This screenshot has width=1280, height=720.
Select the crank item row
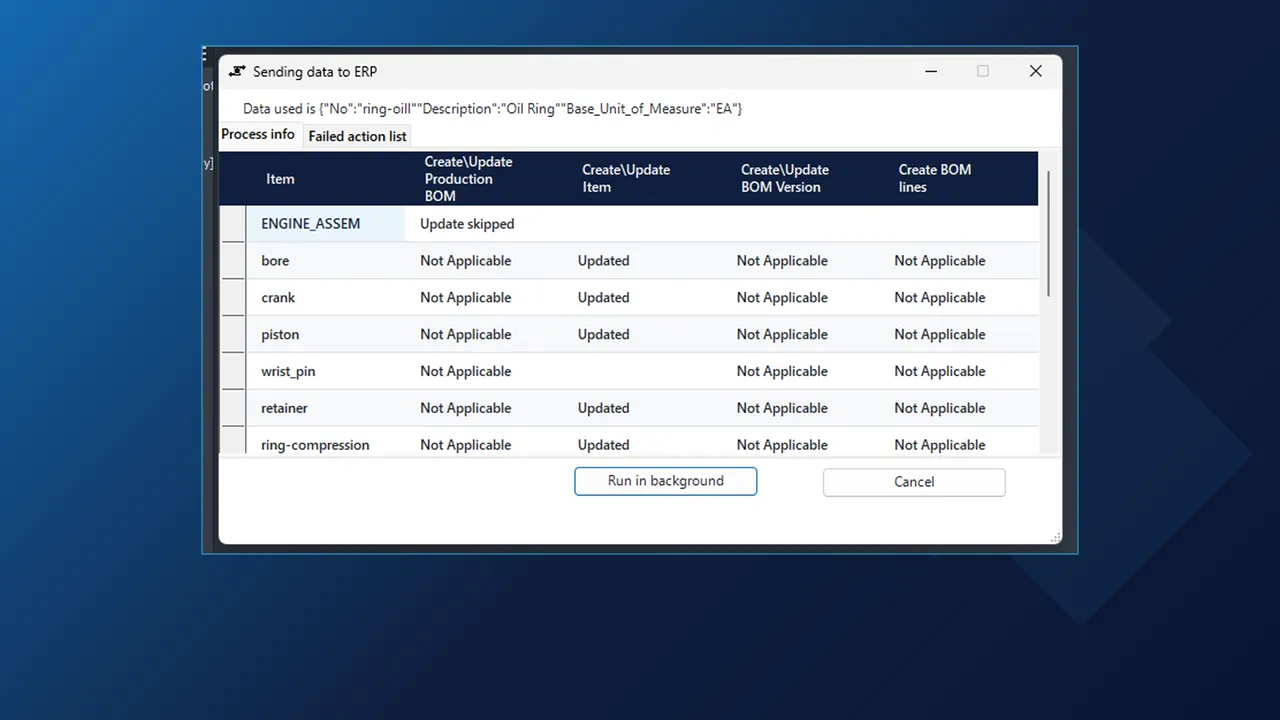coord(642,298)
